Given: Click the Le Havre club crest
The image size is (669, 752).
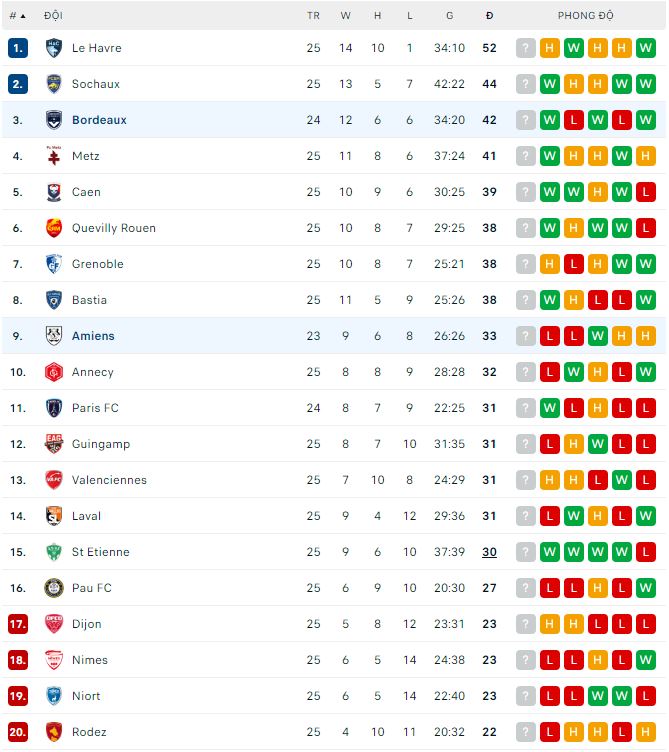Looking at the screenshot, I should point(54,48).
